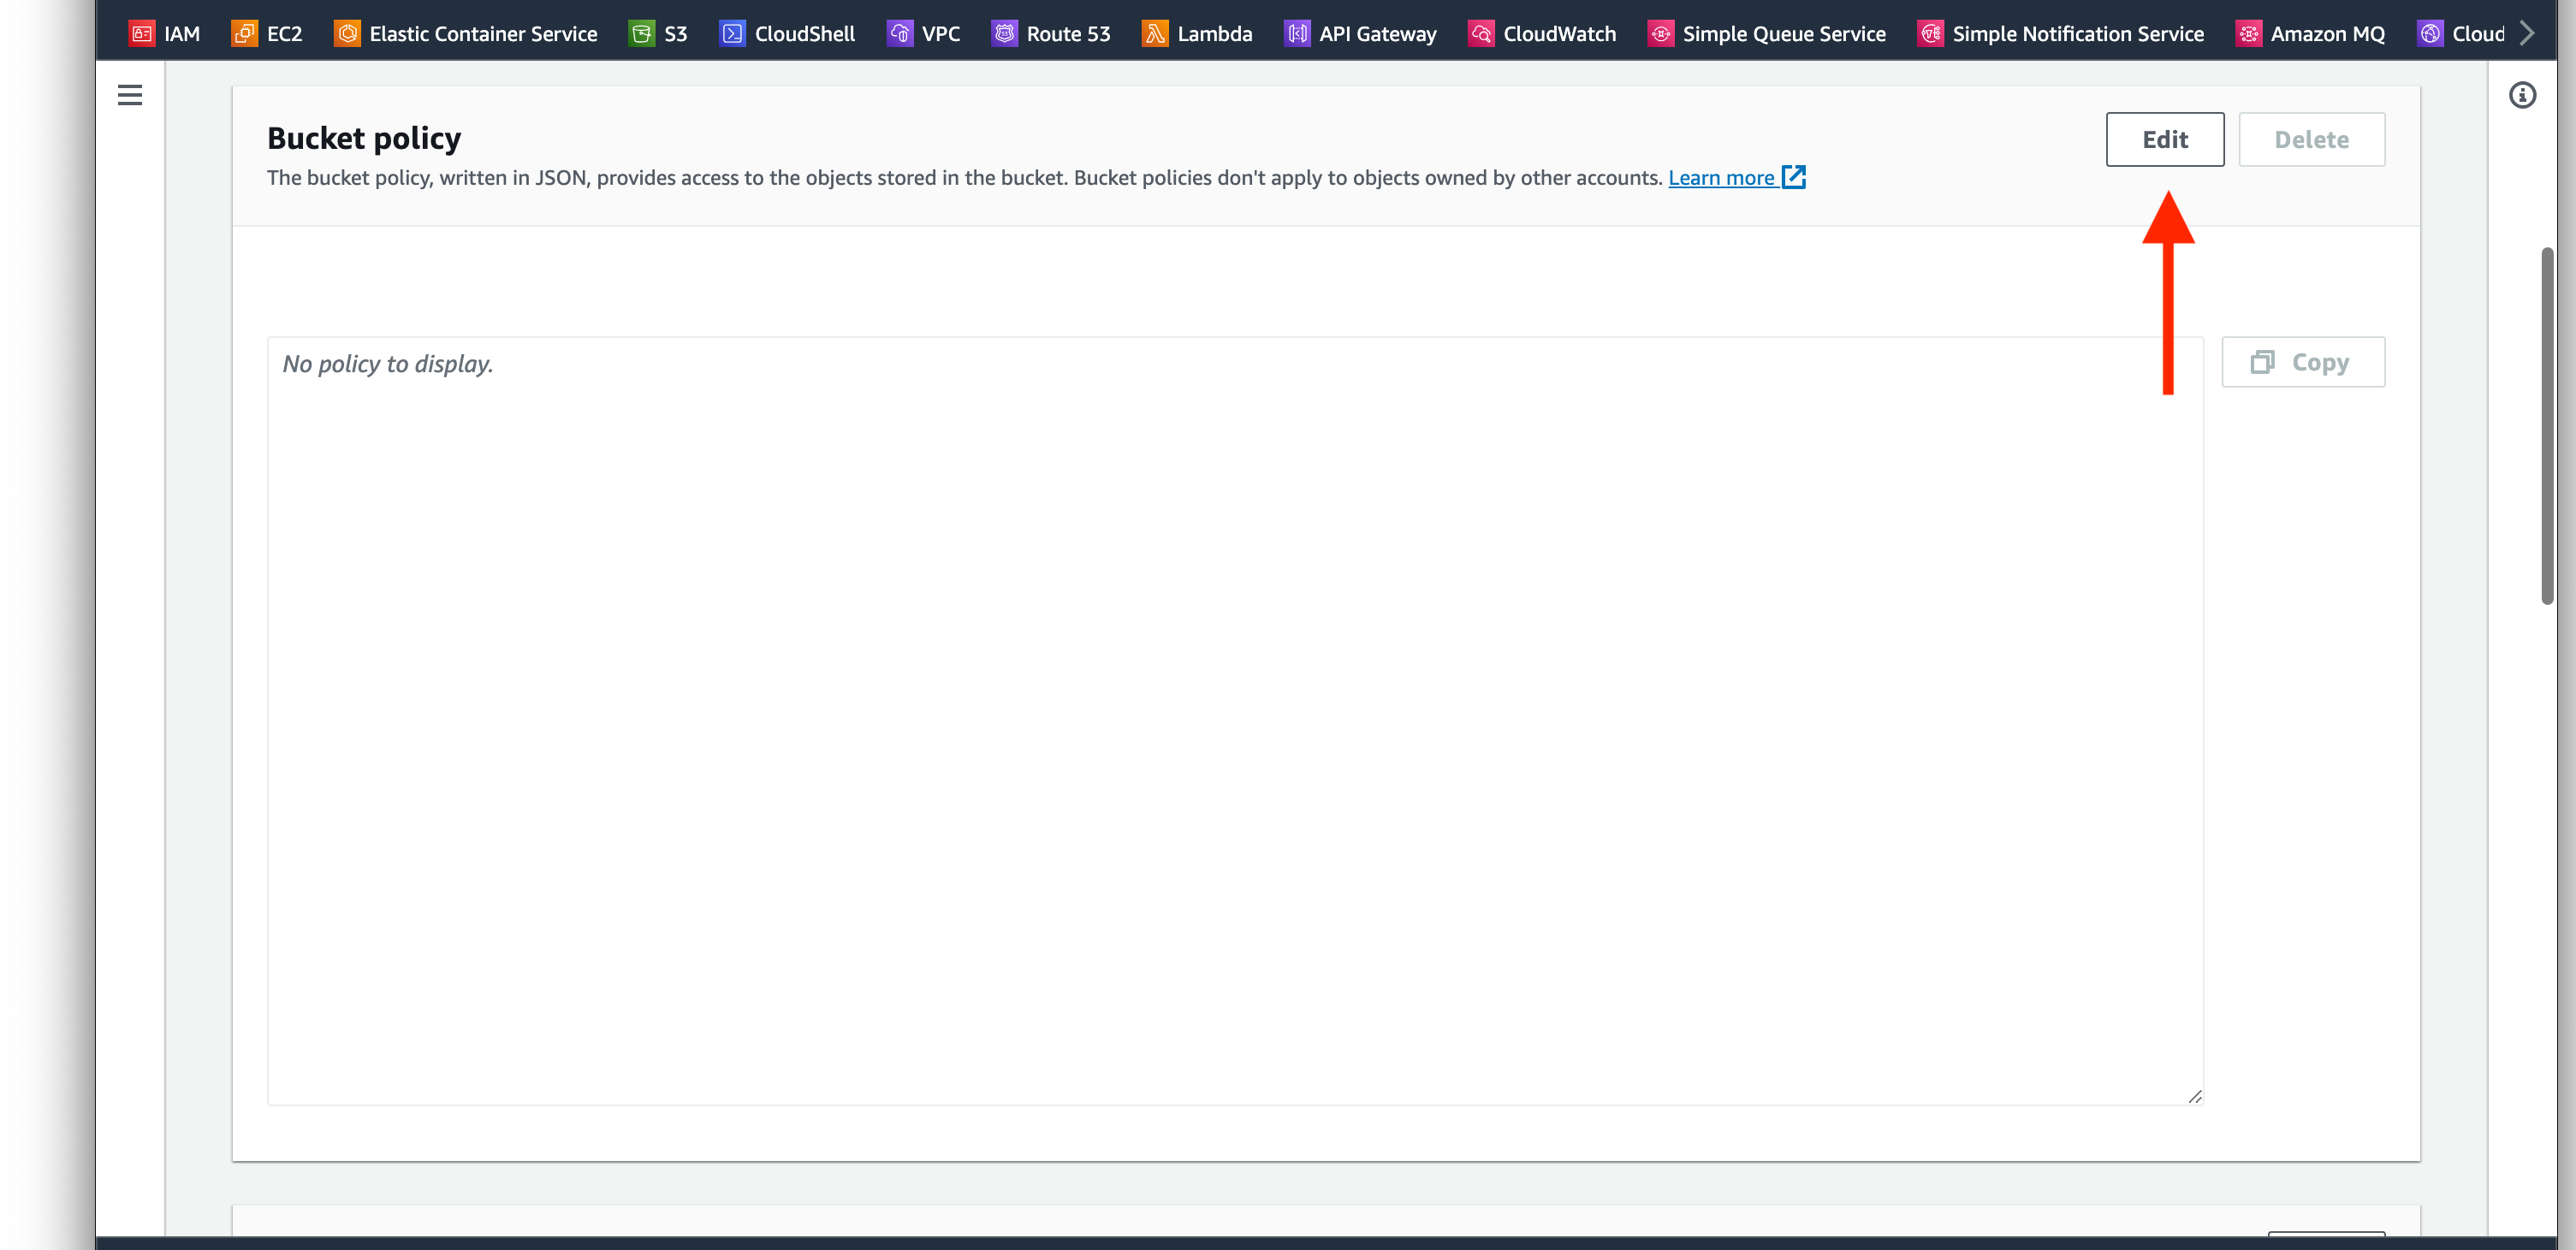
Task: Click the external link icon after Learn more
Action: coord(1794,177)
